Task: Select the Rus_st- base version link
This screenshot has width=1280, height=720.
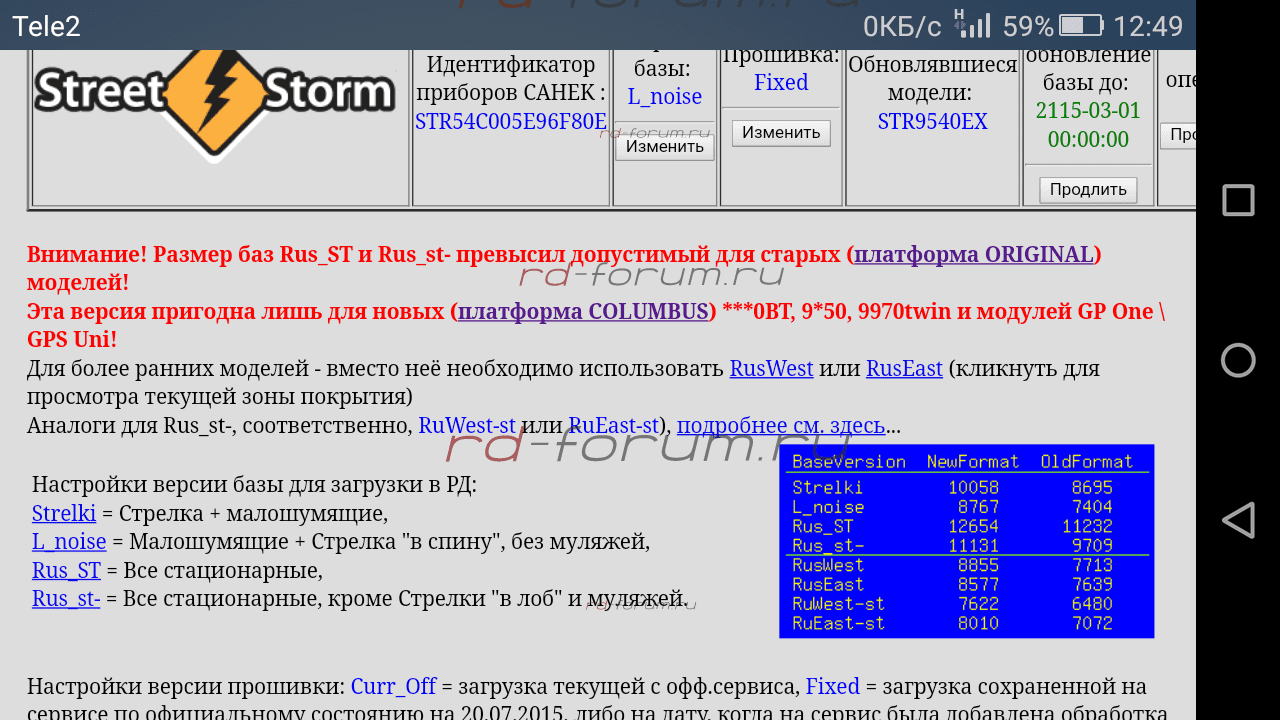Action: tap(66, 598)
